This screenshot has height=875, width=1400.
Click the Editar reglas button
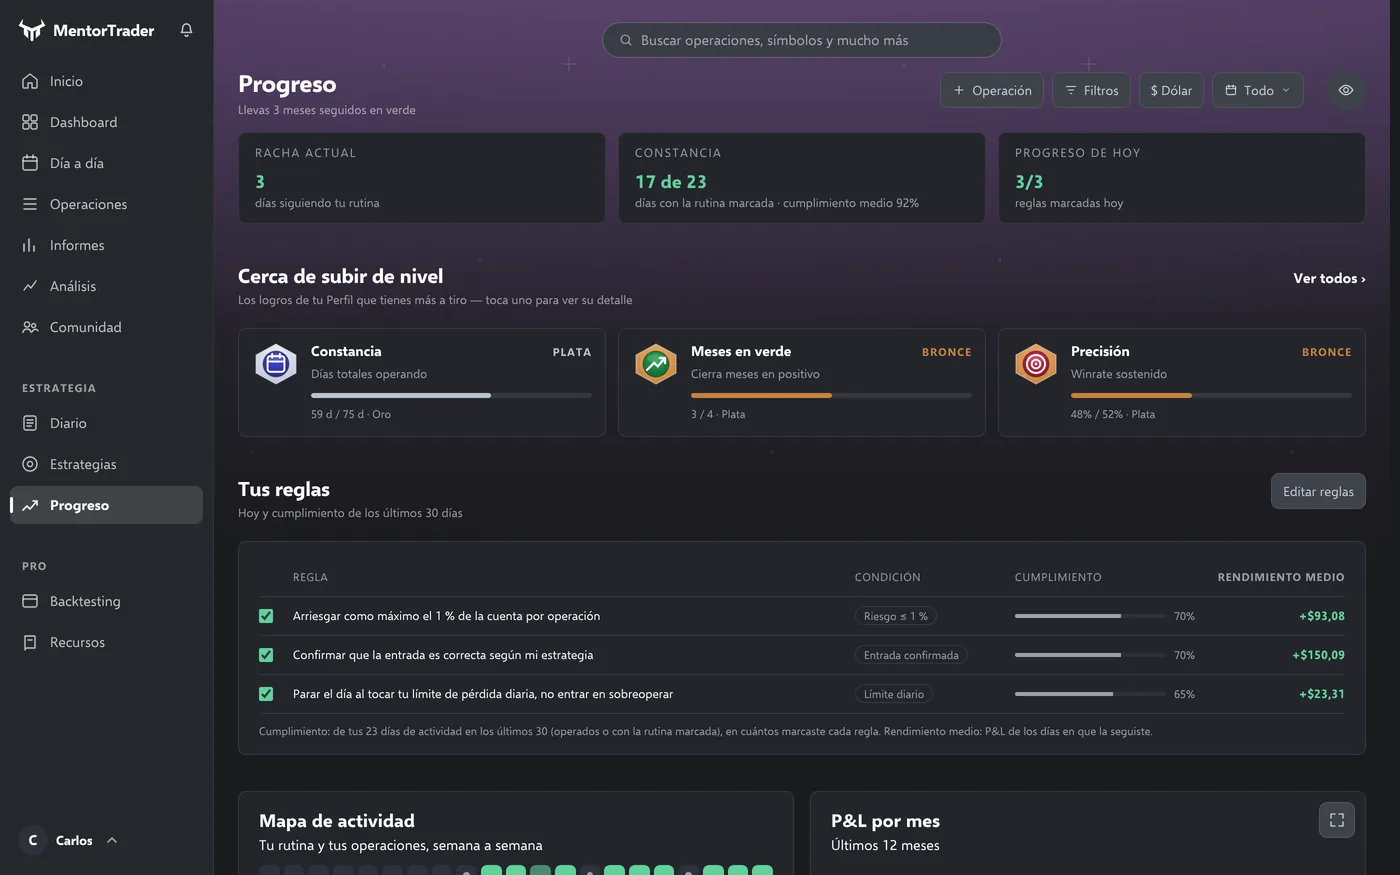point(1318,491)
